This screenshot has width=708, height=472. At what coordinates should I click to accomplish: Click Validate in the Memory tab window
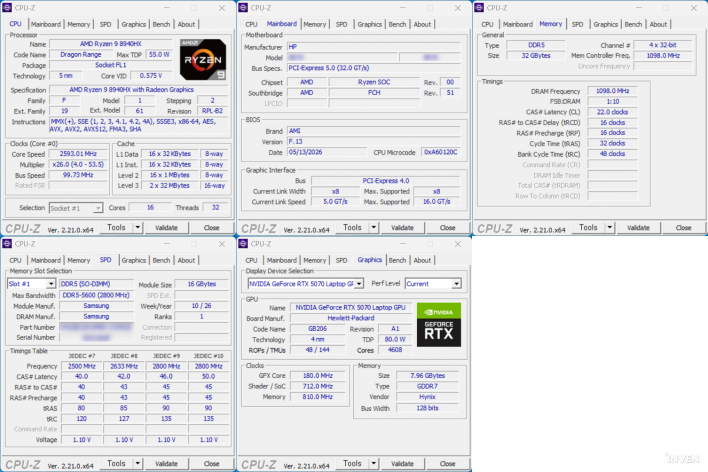(x=638, y=228)
